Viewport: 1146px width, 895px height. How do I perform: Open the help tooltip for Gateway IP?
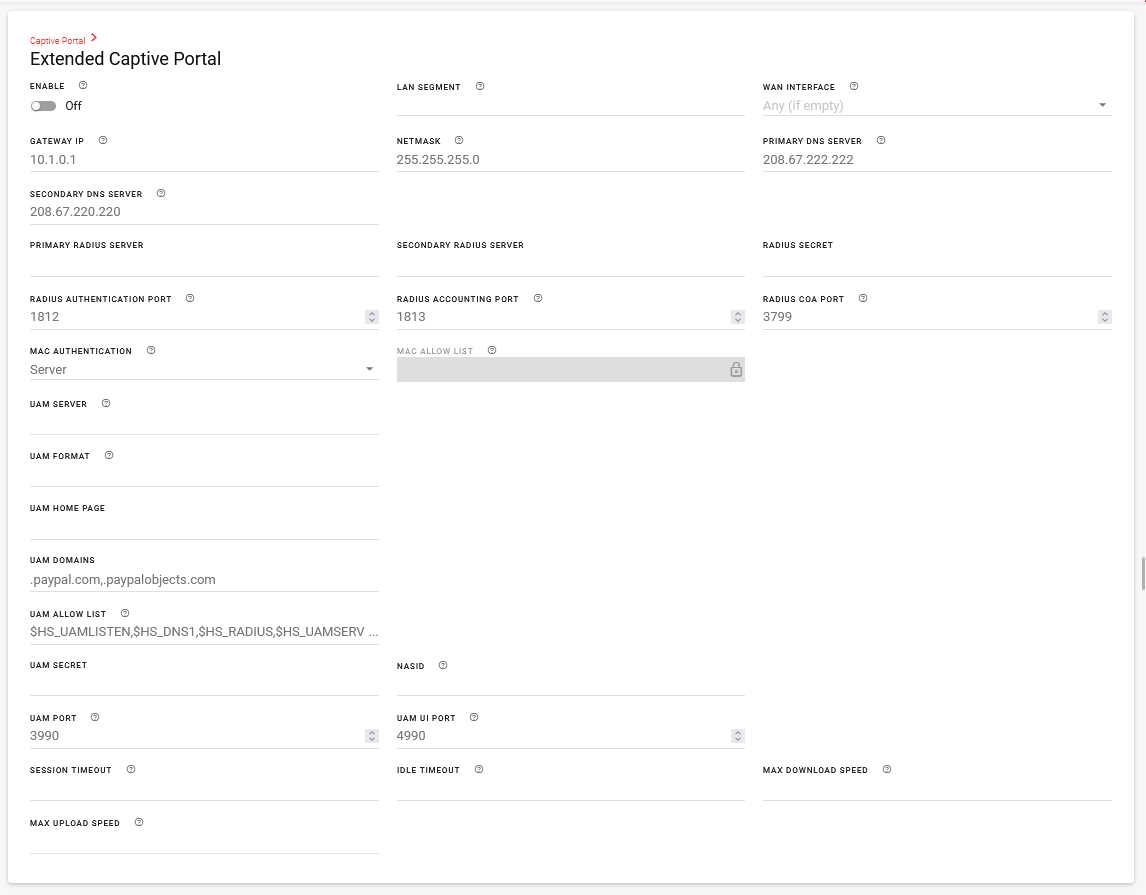point(102,140)
